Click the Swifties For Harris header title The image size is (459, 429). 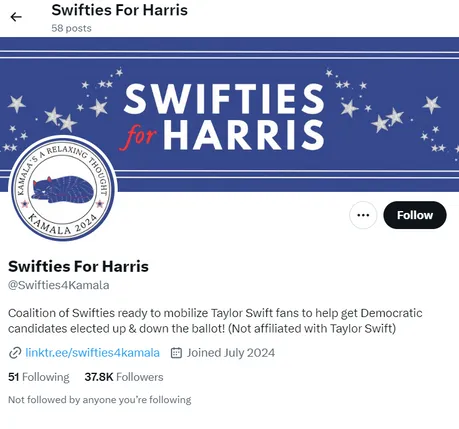pos(119,10)
